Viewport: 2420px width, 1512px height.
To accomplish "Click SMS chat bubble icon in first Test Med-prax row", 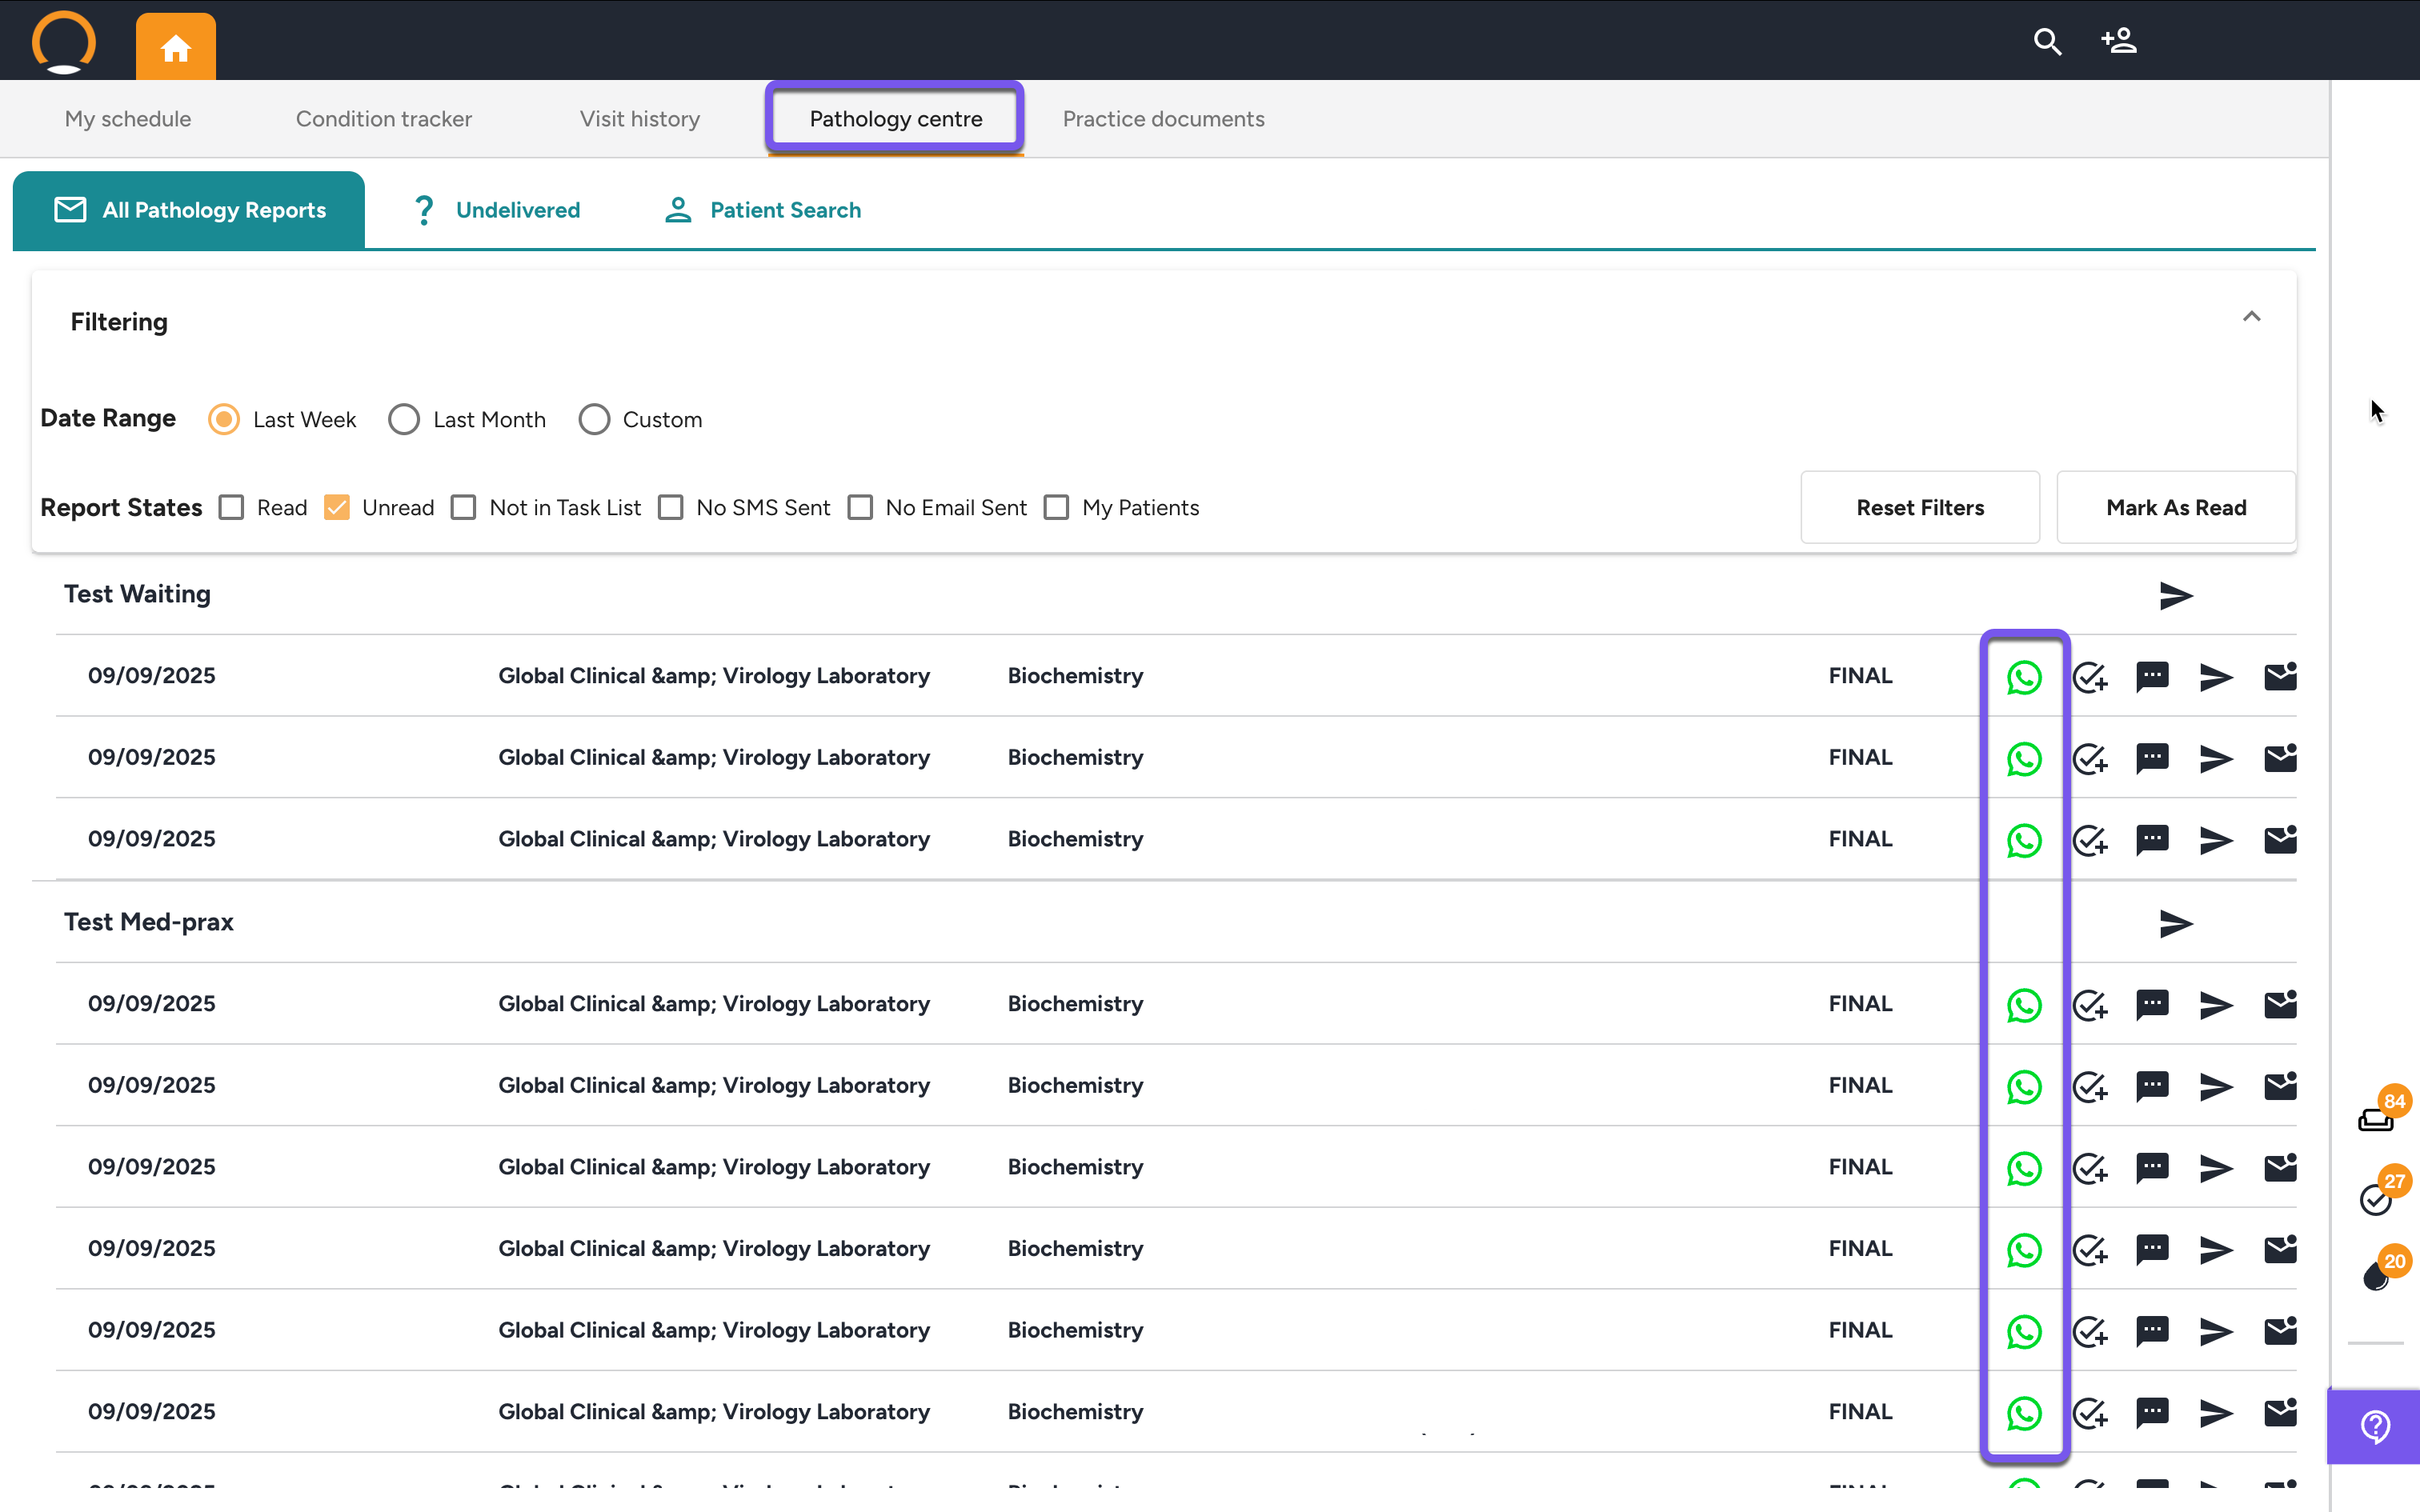I will pos(2152,1004).
